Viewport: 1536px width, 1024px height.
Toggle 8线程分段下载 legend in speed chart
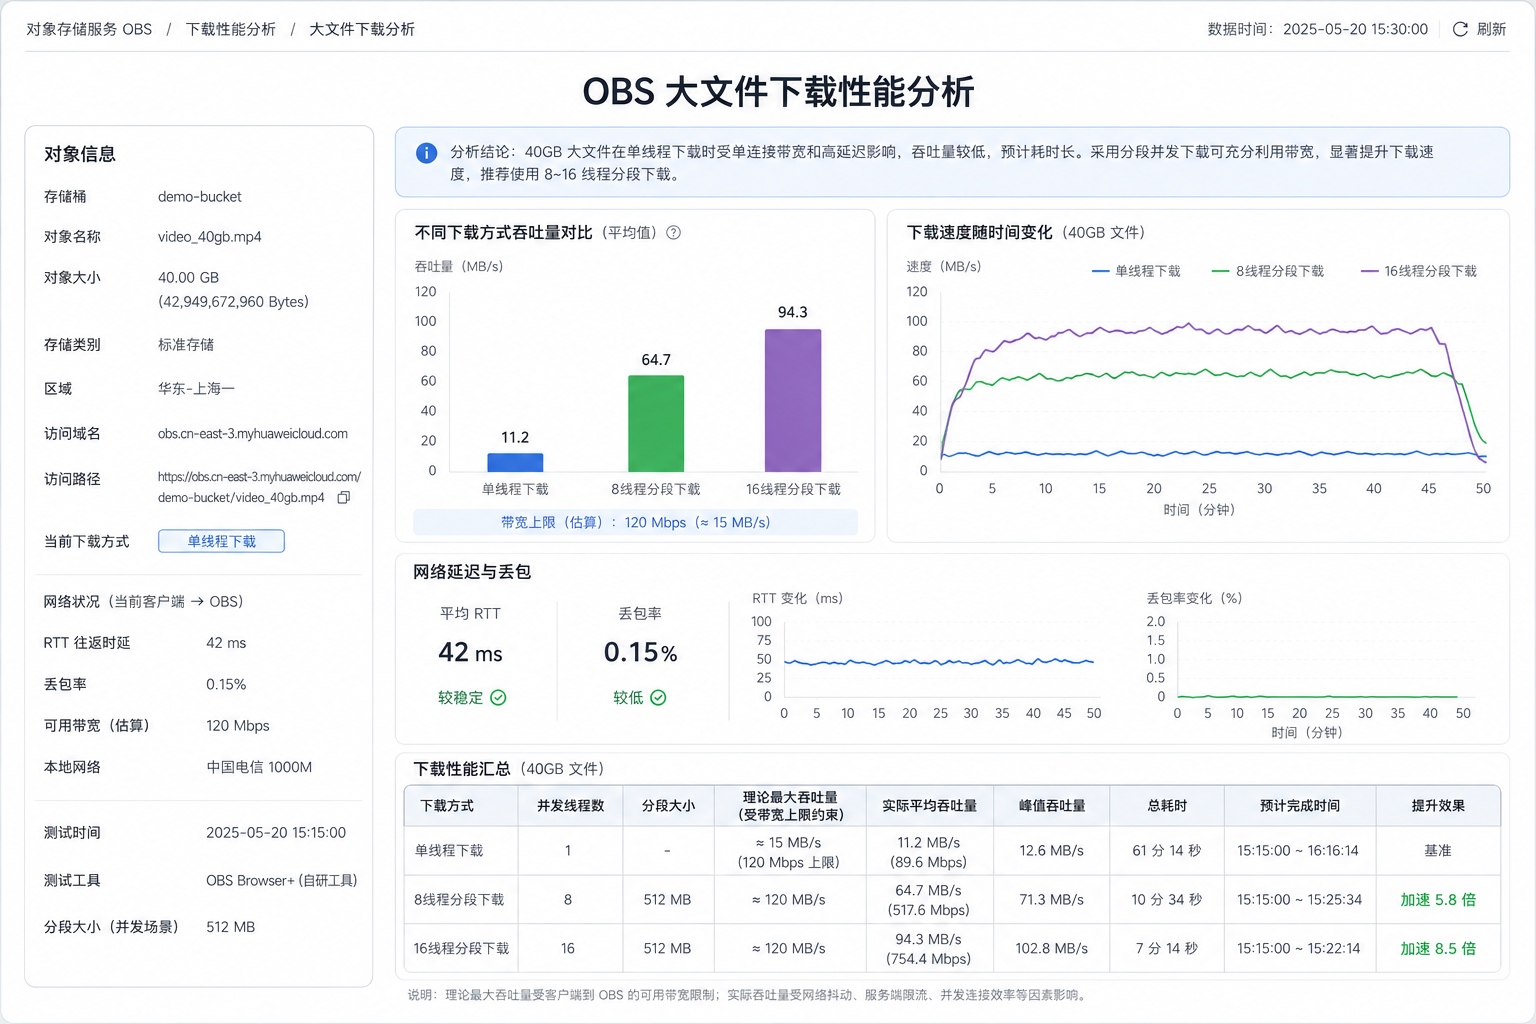point(1267,271)
